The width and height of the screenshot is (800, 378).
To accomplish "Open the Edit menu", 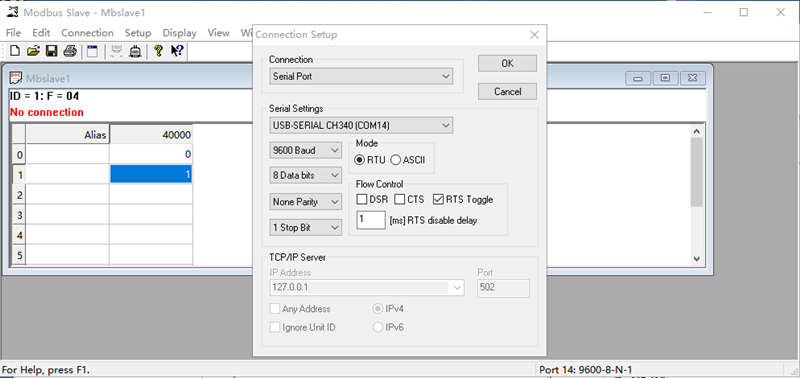I will pos(41,33).
